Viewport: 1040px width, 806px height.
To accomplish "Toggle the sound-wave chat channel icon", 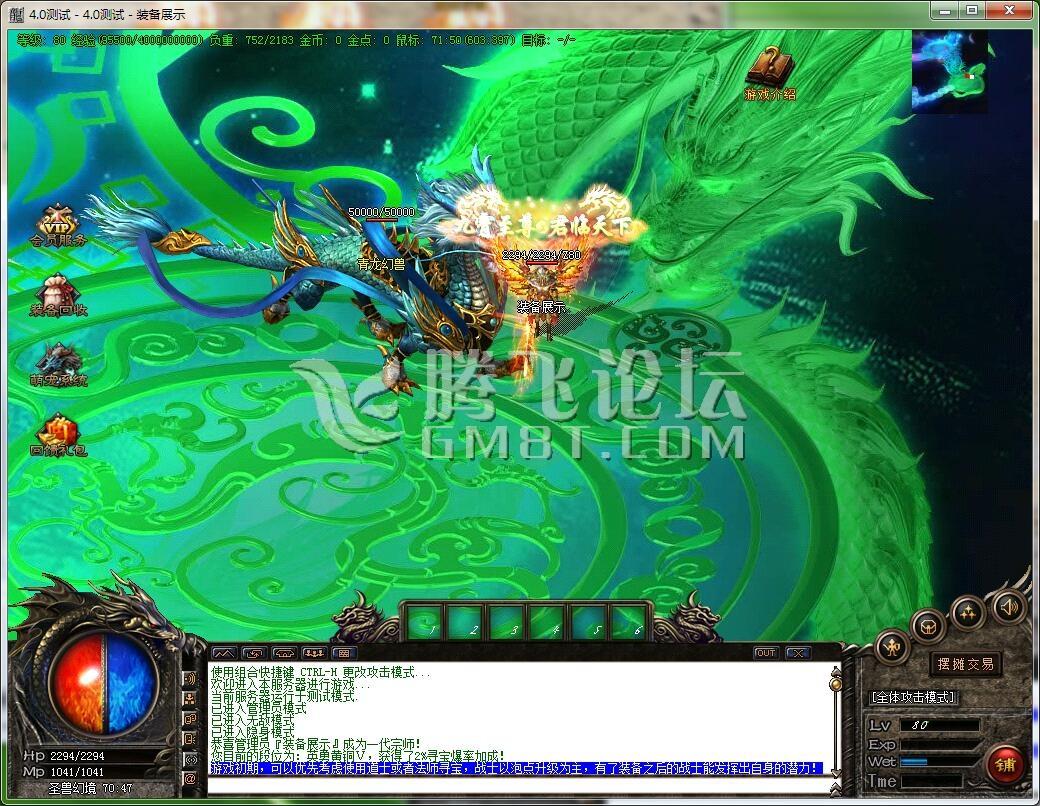I will tap(190, 678).
